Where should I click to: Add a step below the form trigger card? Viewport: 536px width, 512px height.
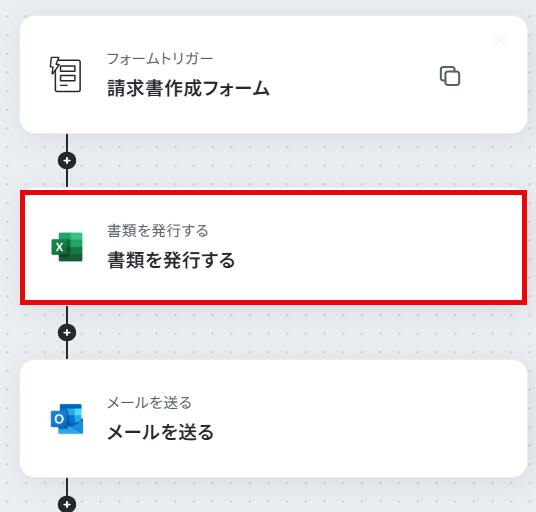[x=67, y=161]
